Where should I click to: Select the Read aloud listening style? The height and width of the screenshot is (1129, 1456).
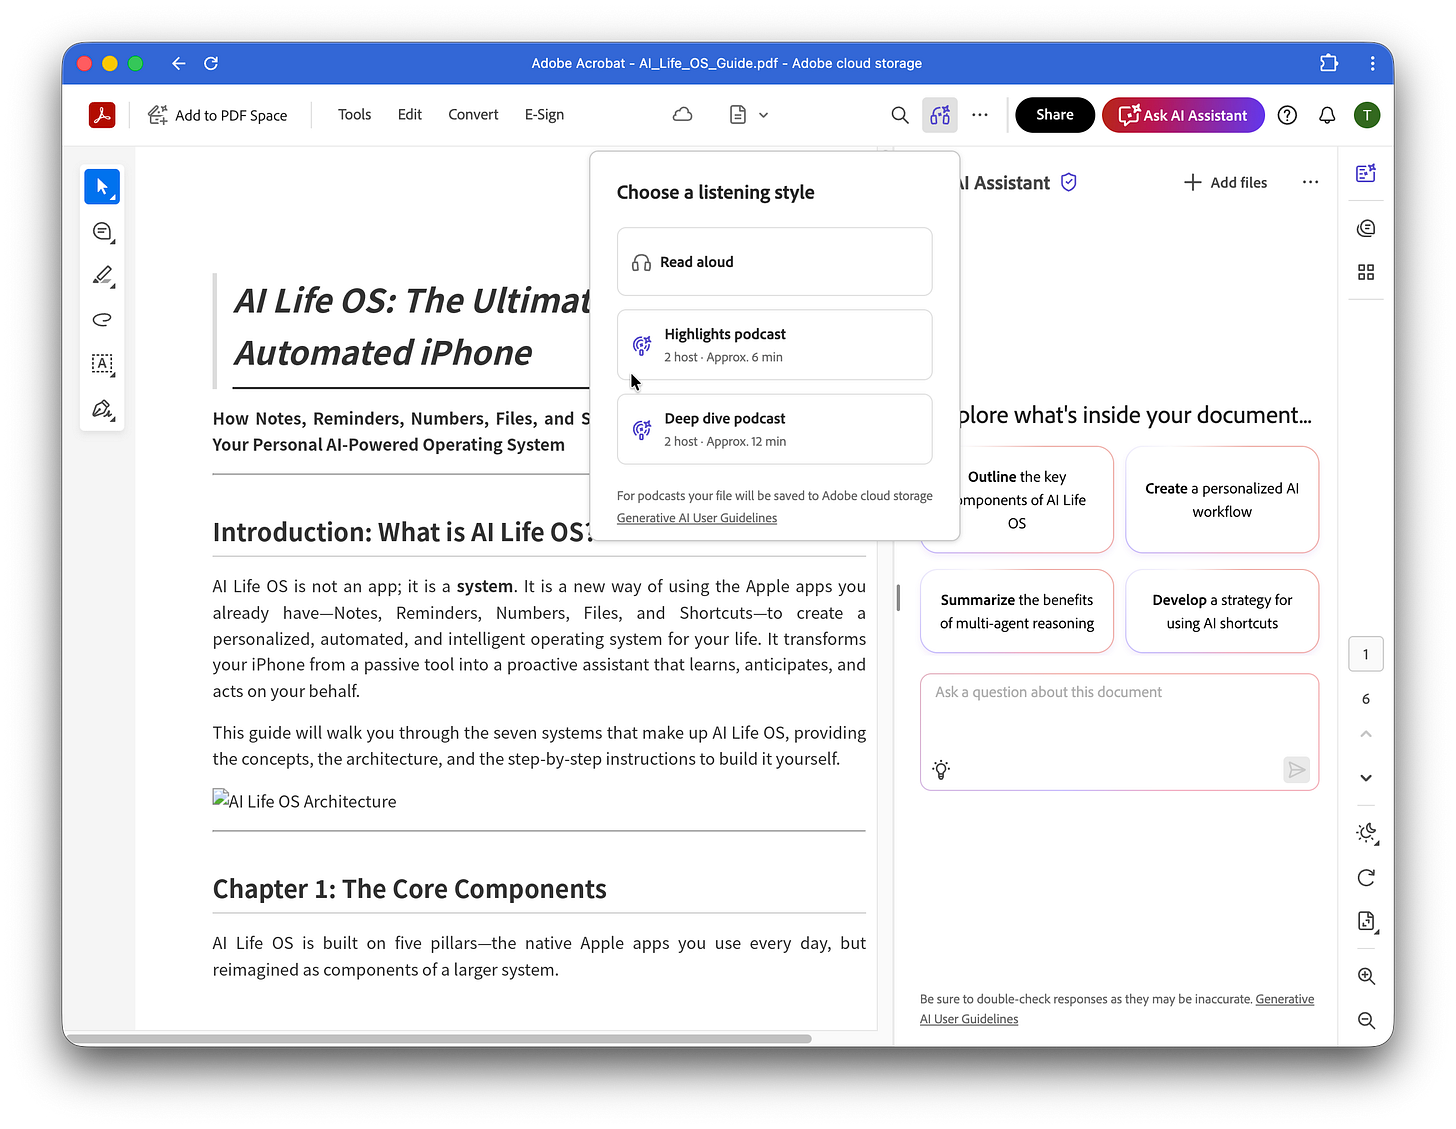tap(774, 261)
